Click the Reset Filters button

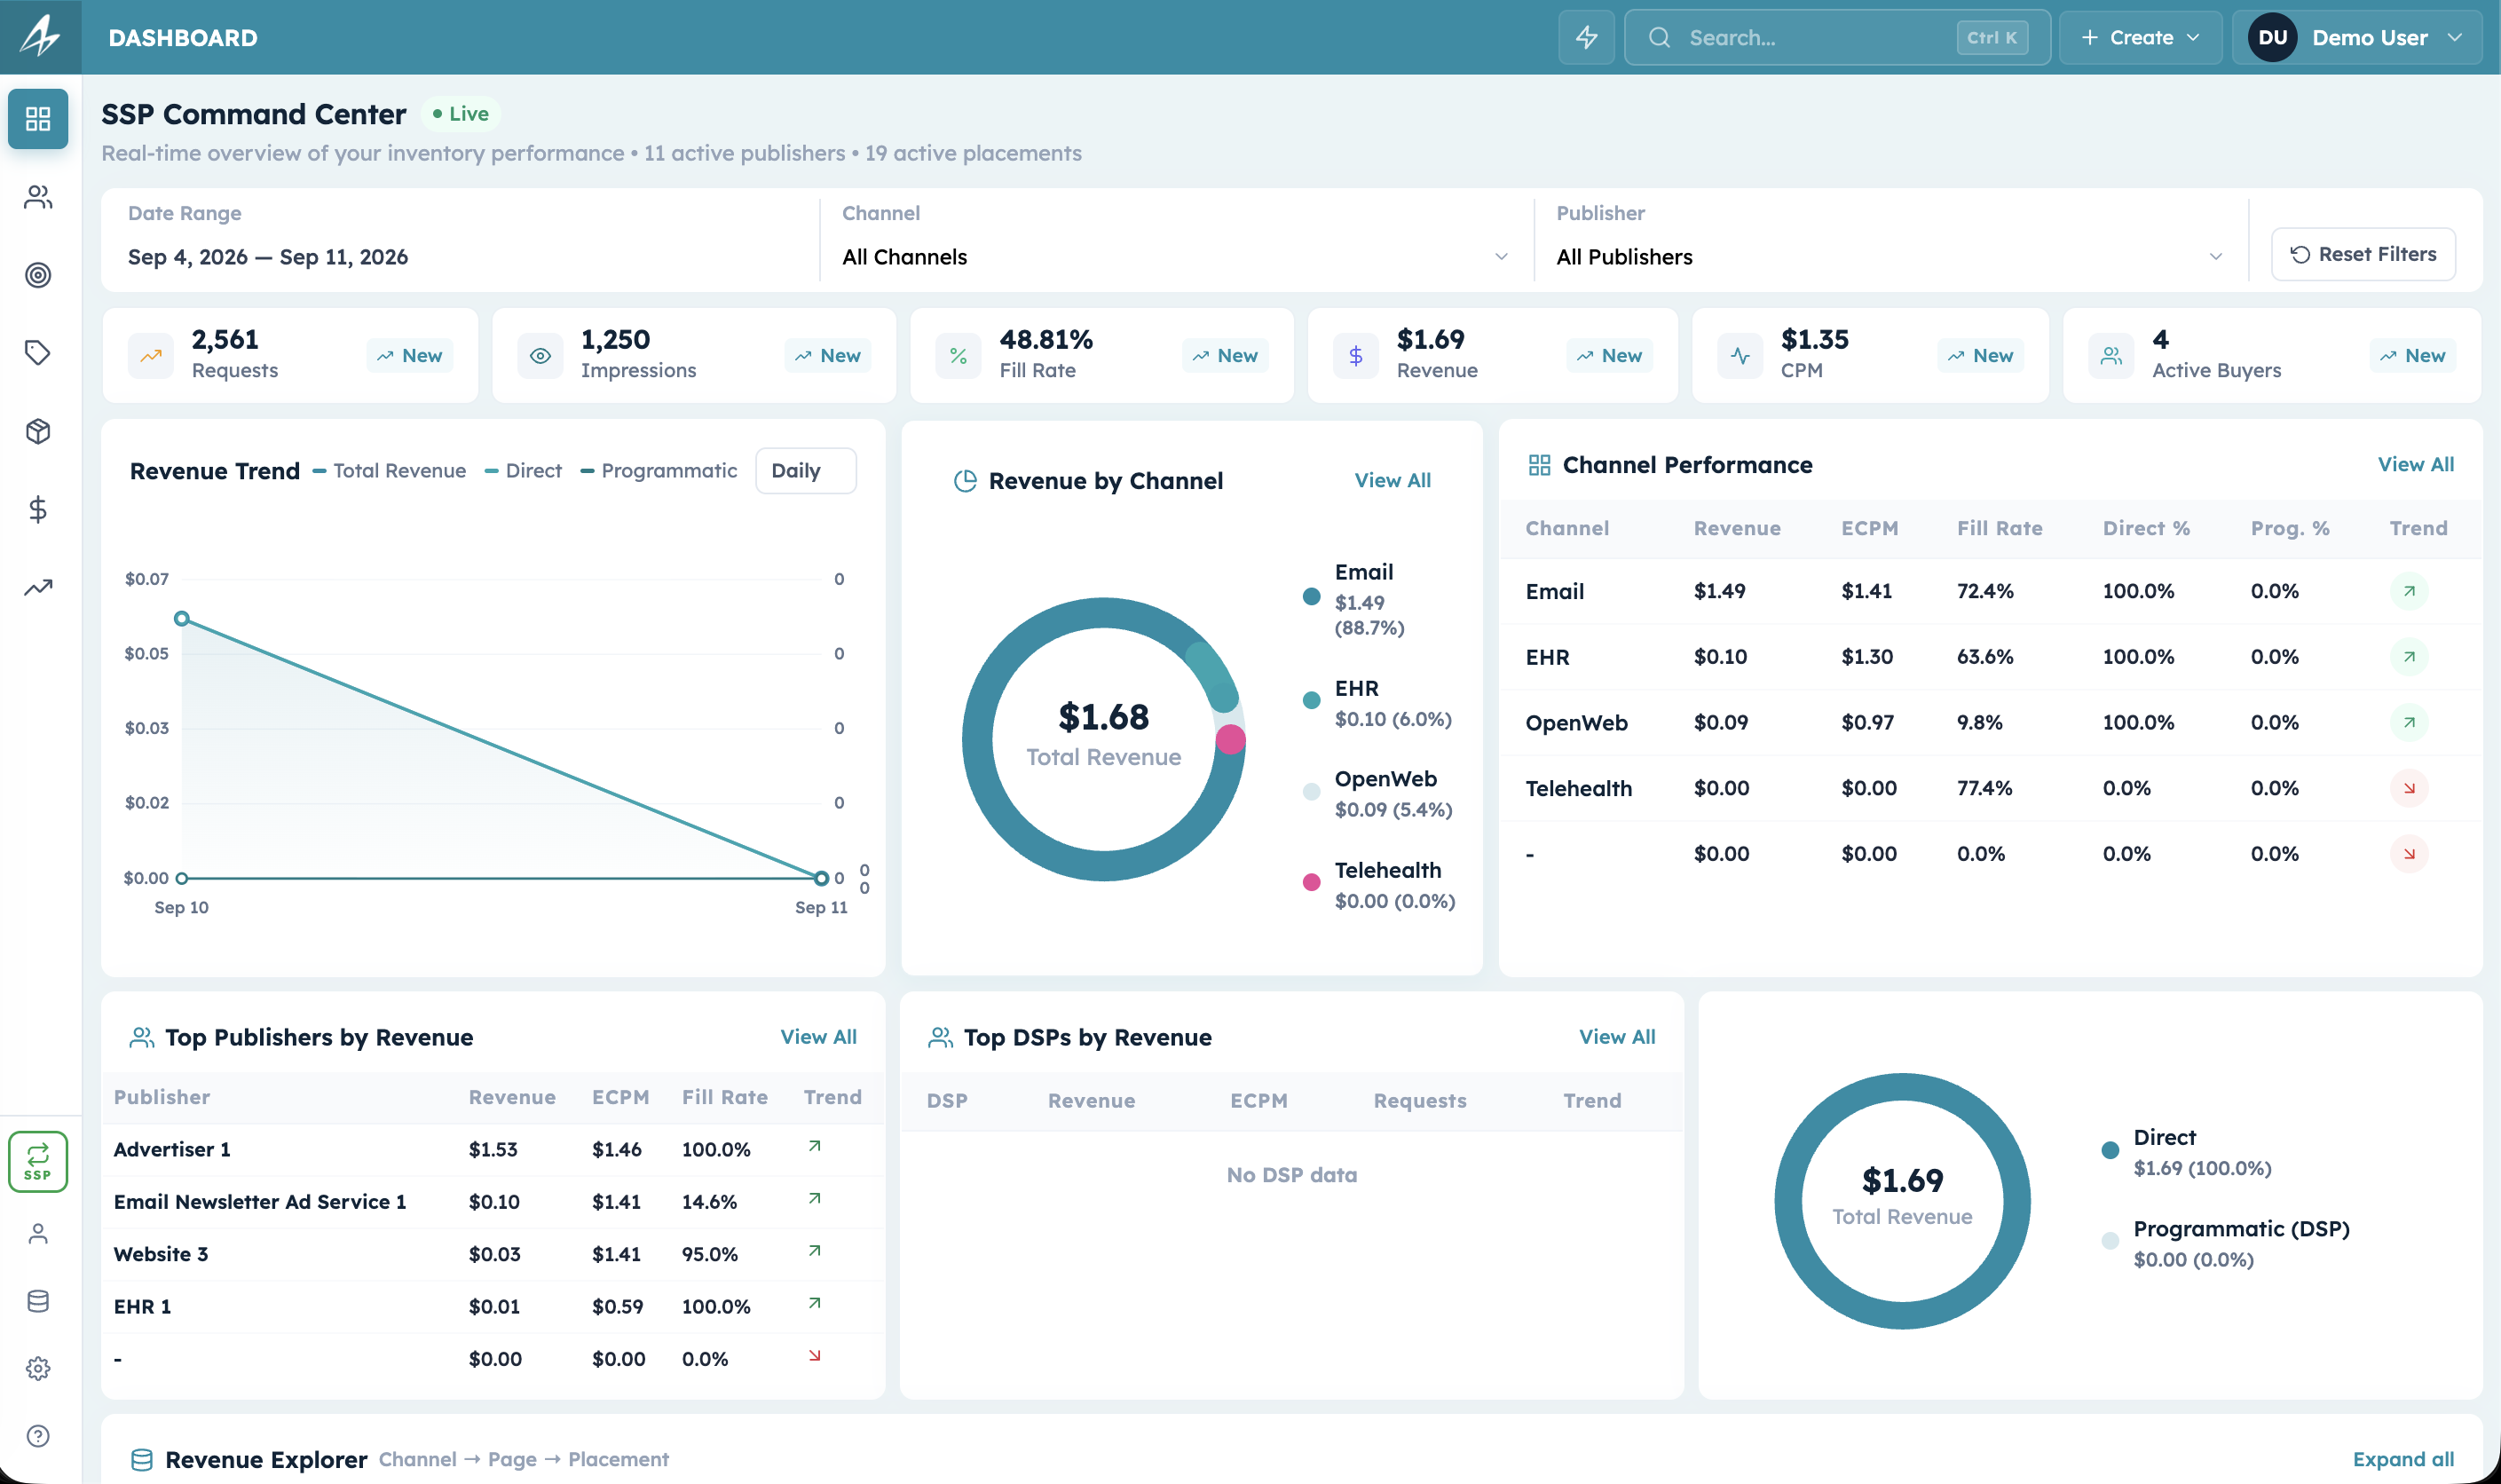point(2363,254)
